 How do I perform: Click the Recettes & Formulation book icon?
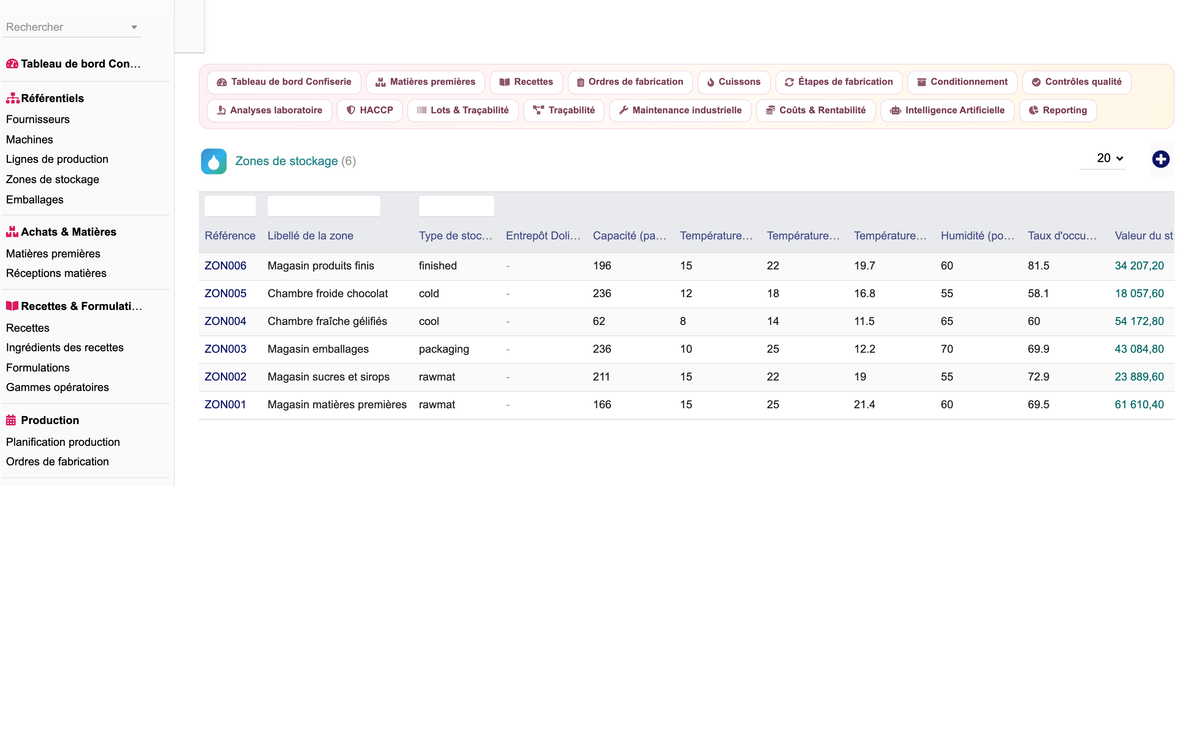tap(12, 306)
